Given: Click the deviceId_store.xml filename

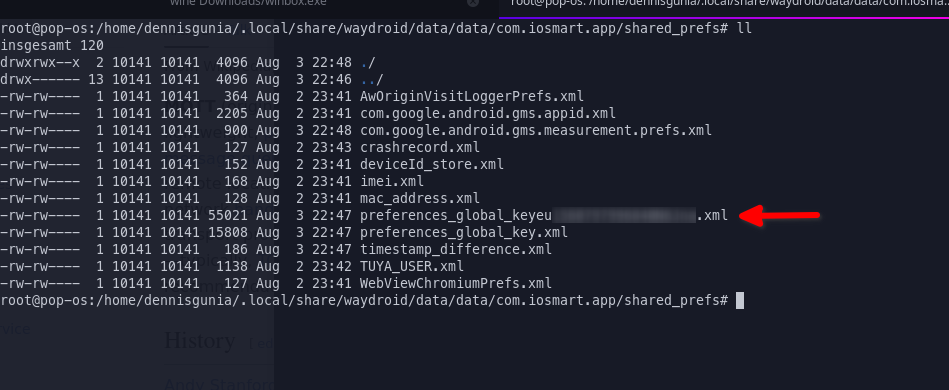Looking at the screenshot, I should click(432, 164).
